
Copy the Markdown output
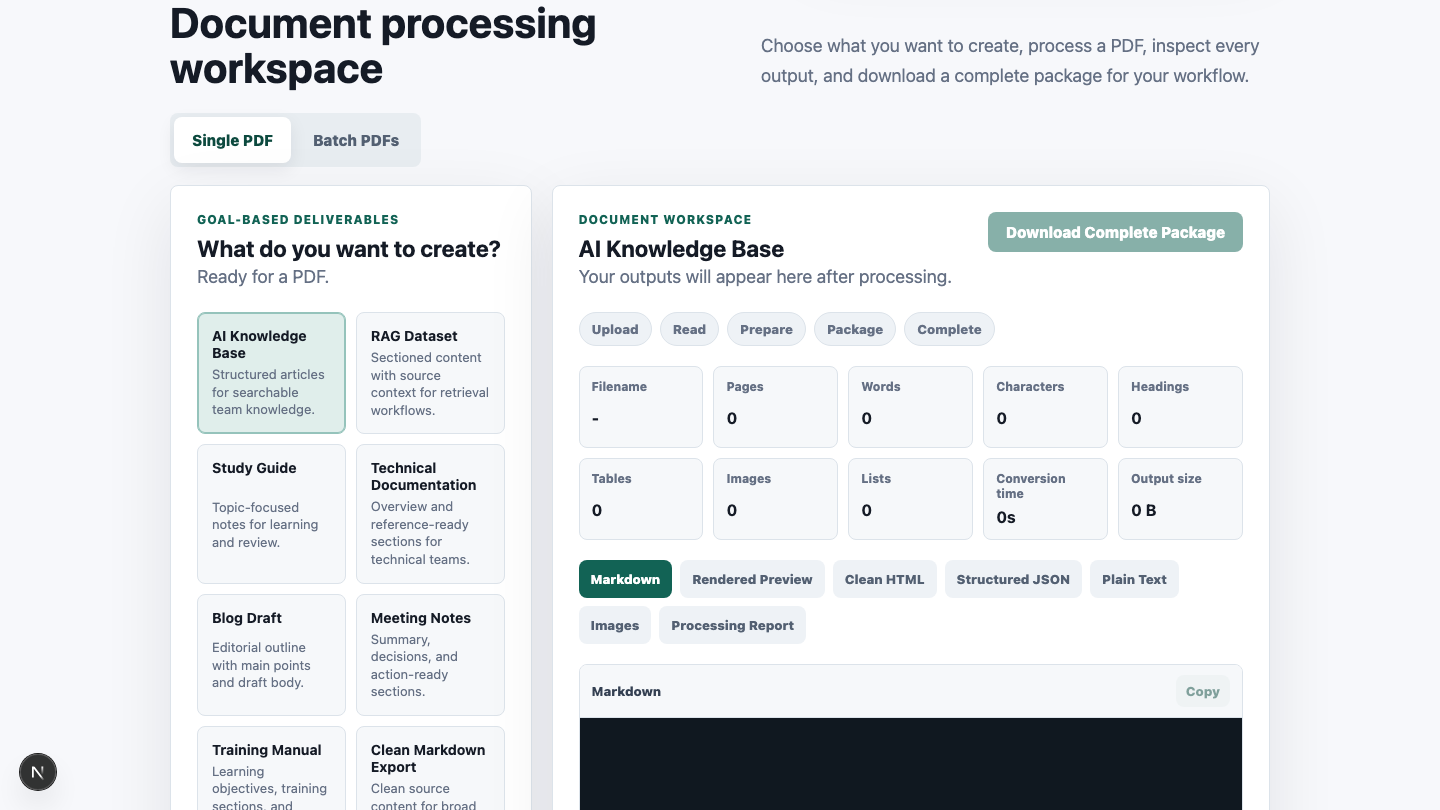tap(1203, 691)
